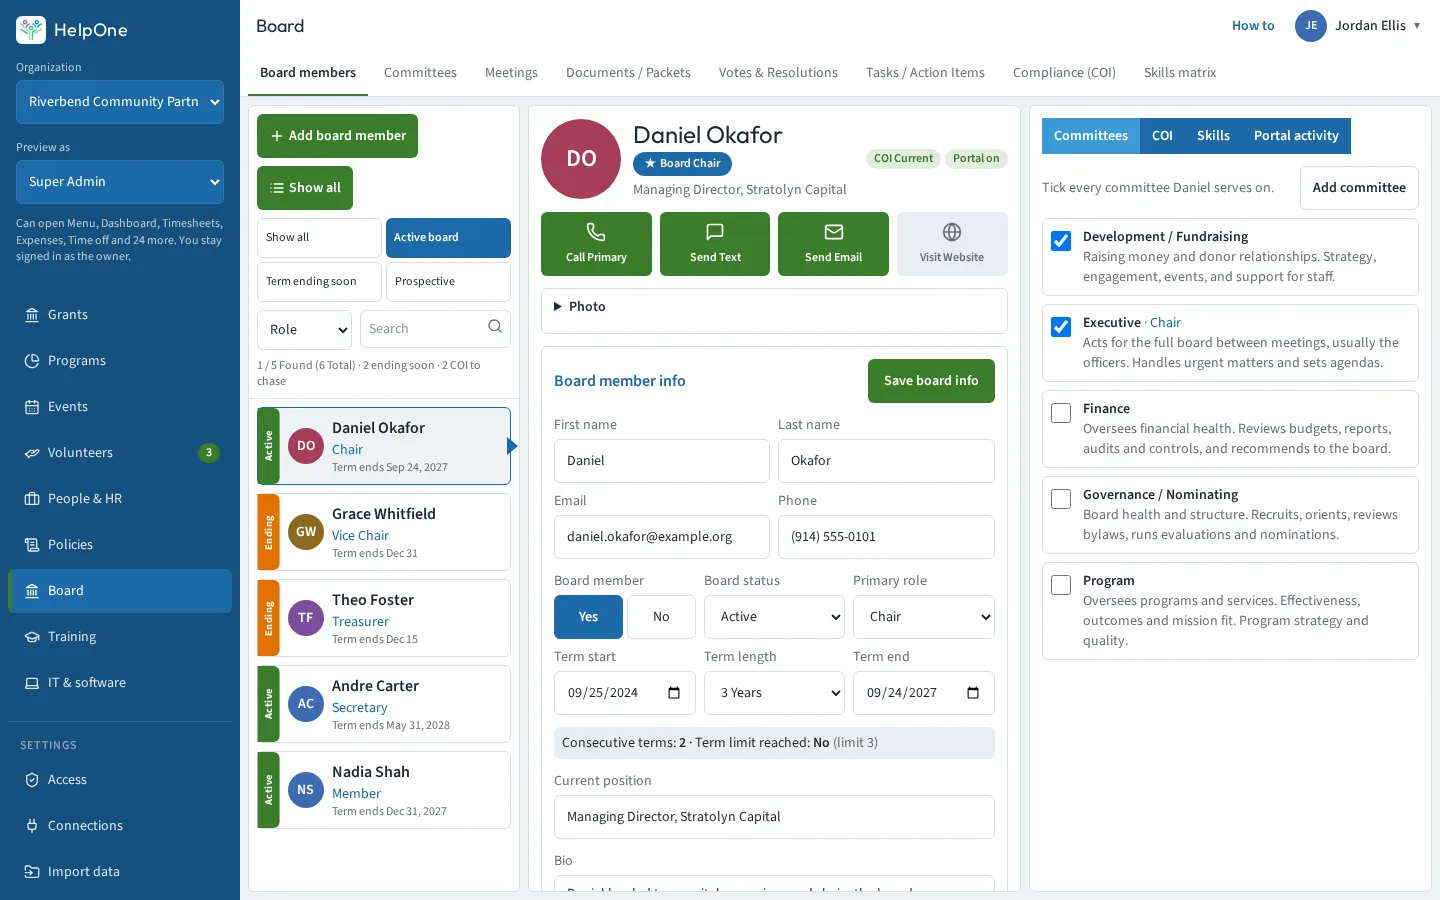Expand the Photo section

pos(774,307)
